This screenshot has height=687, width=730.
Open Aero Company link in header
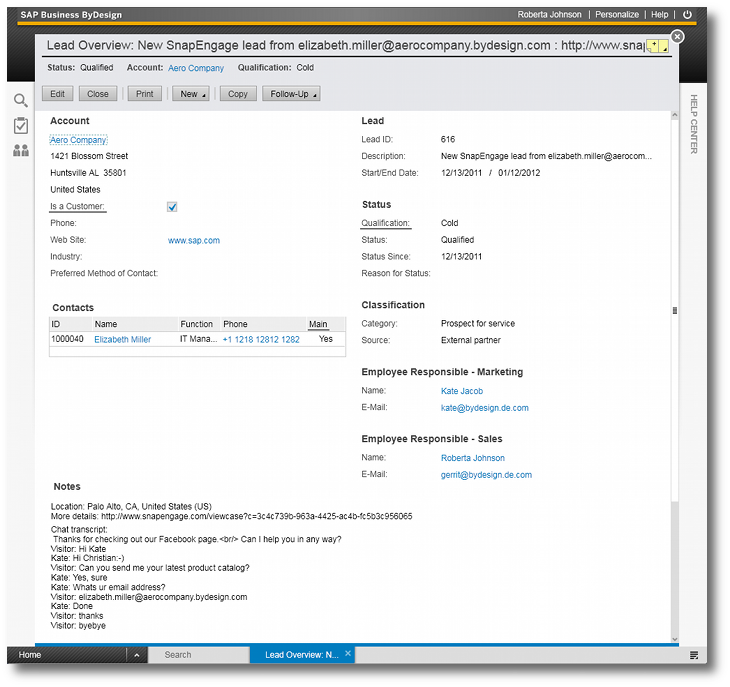196,68
